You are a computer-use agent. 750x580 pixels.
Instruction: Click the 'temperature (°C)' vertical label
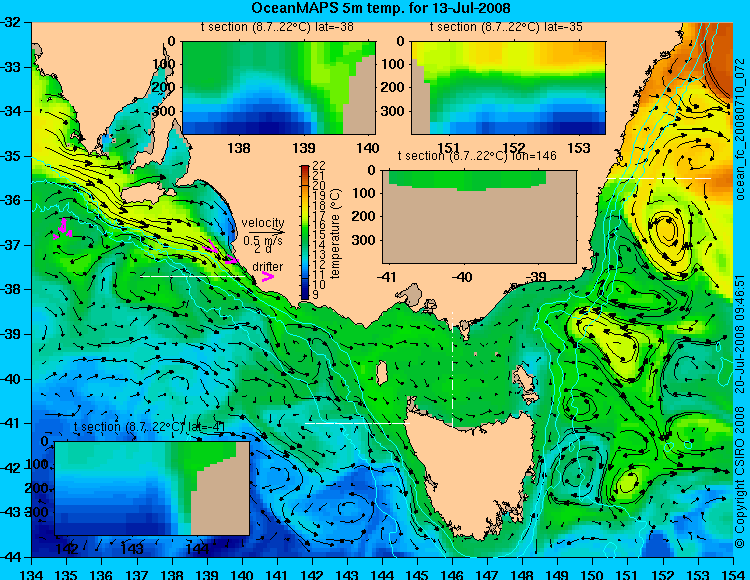tap(335, 233)
